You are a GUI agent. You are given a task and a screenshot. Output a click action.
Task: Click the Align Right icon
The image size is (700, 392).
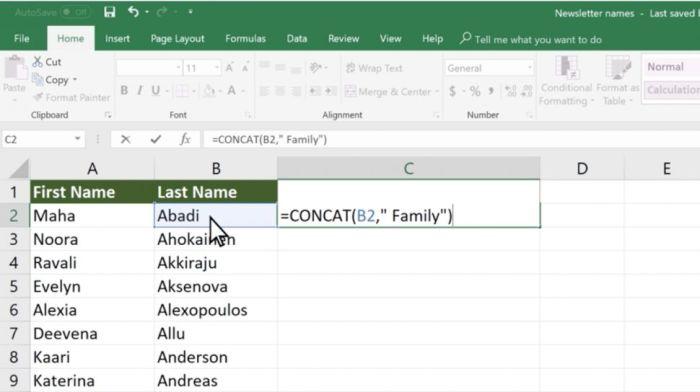click(296, 91)
